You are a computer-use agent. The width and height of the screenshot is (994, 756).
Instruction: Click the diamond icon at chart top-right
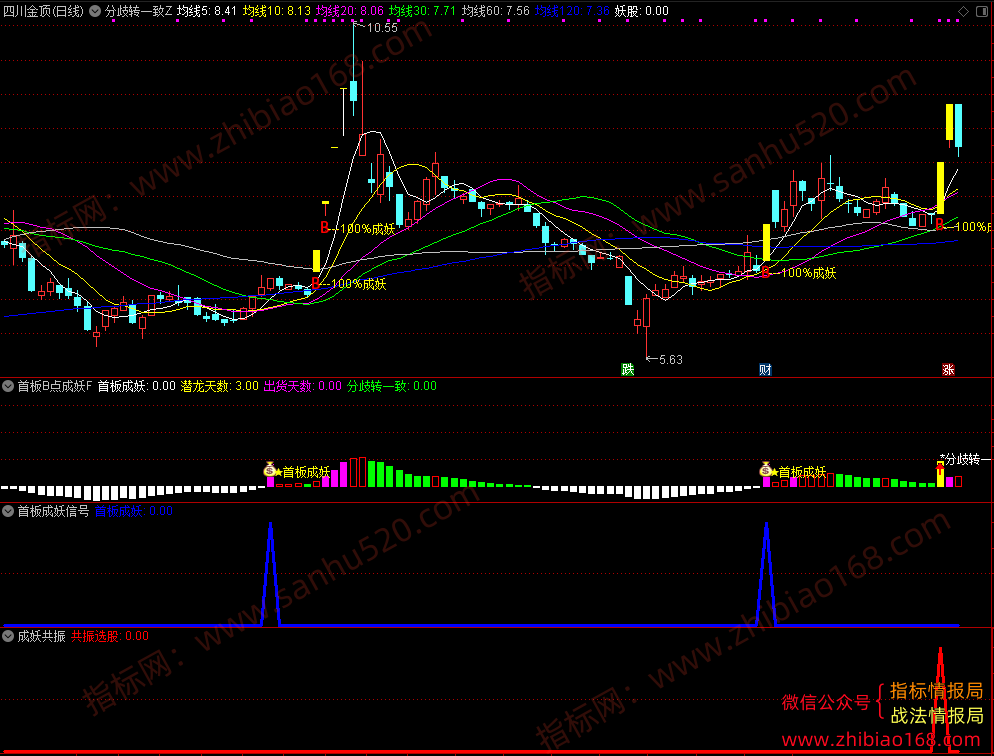pyautogui.click(x=964, y=11)
